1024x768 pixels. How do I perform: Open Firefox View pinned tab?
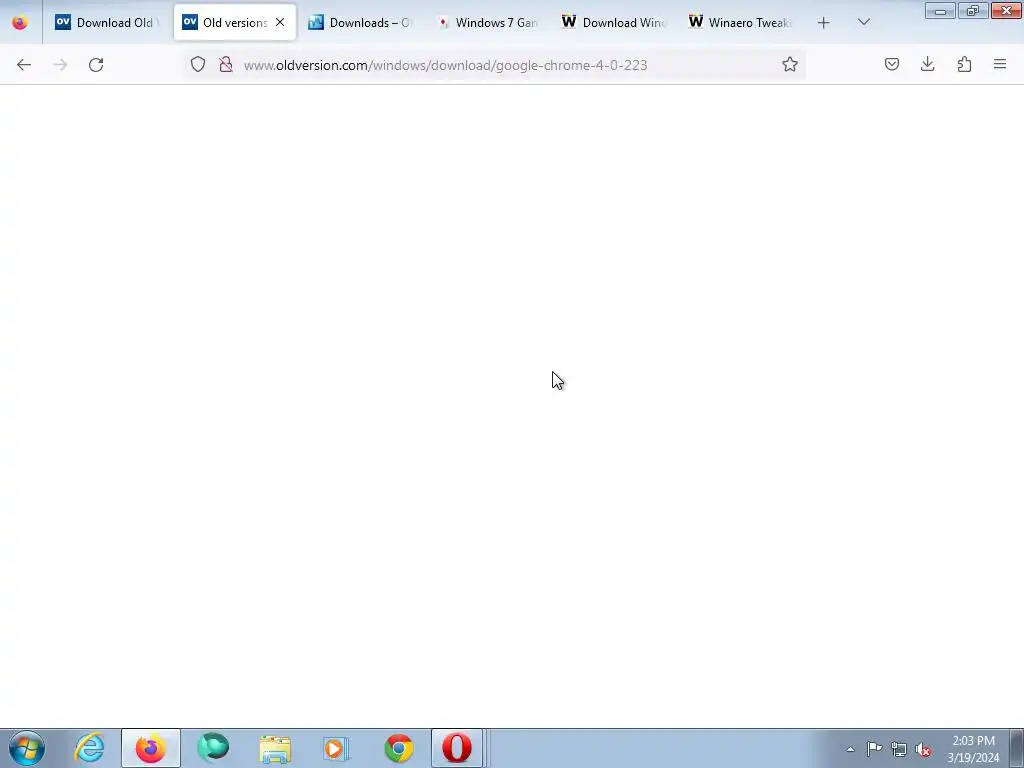pyautogui.click(x=20, y=22)
